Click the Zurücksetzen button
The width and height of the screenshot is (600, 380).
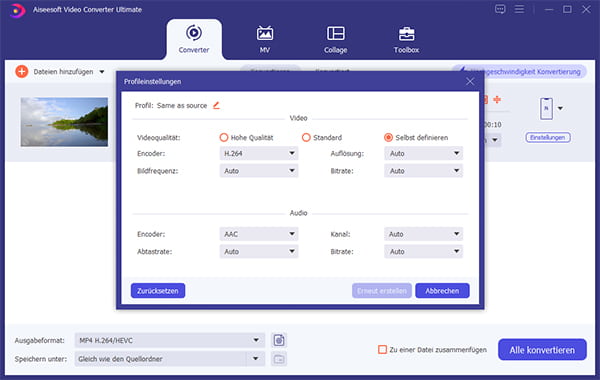[158, 290]
